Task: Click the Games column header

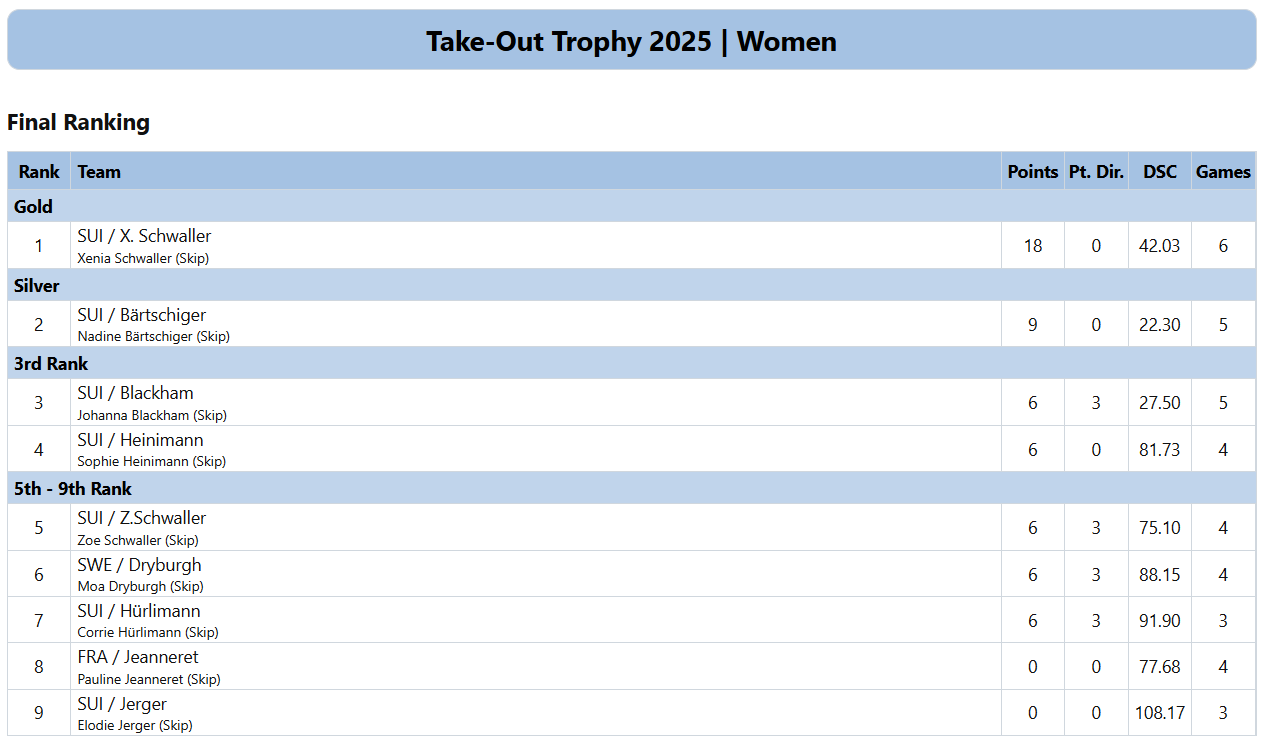Action: (1223, 172)
